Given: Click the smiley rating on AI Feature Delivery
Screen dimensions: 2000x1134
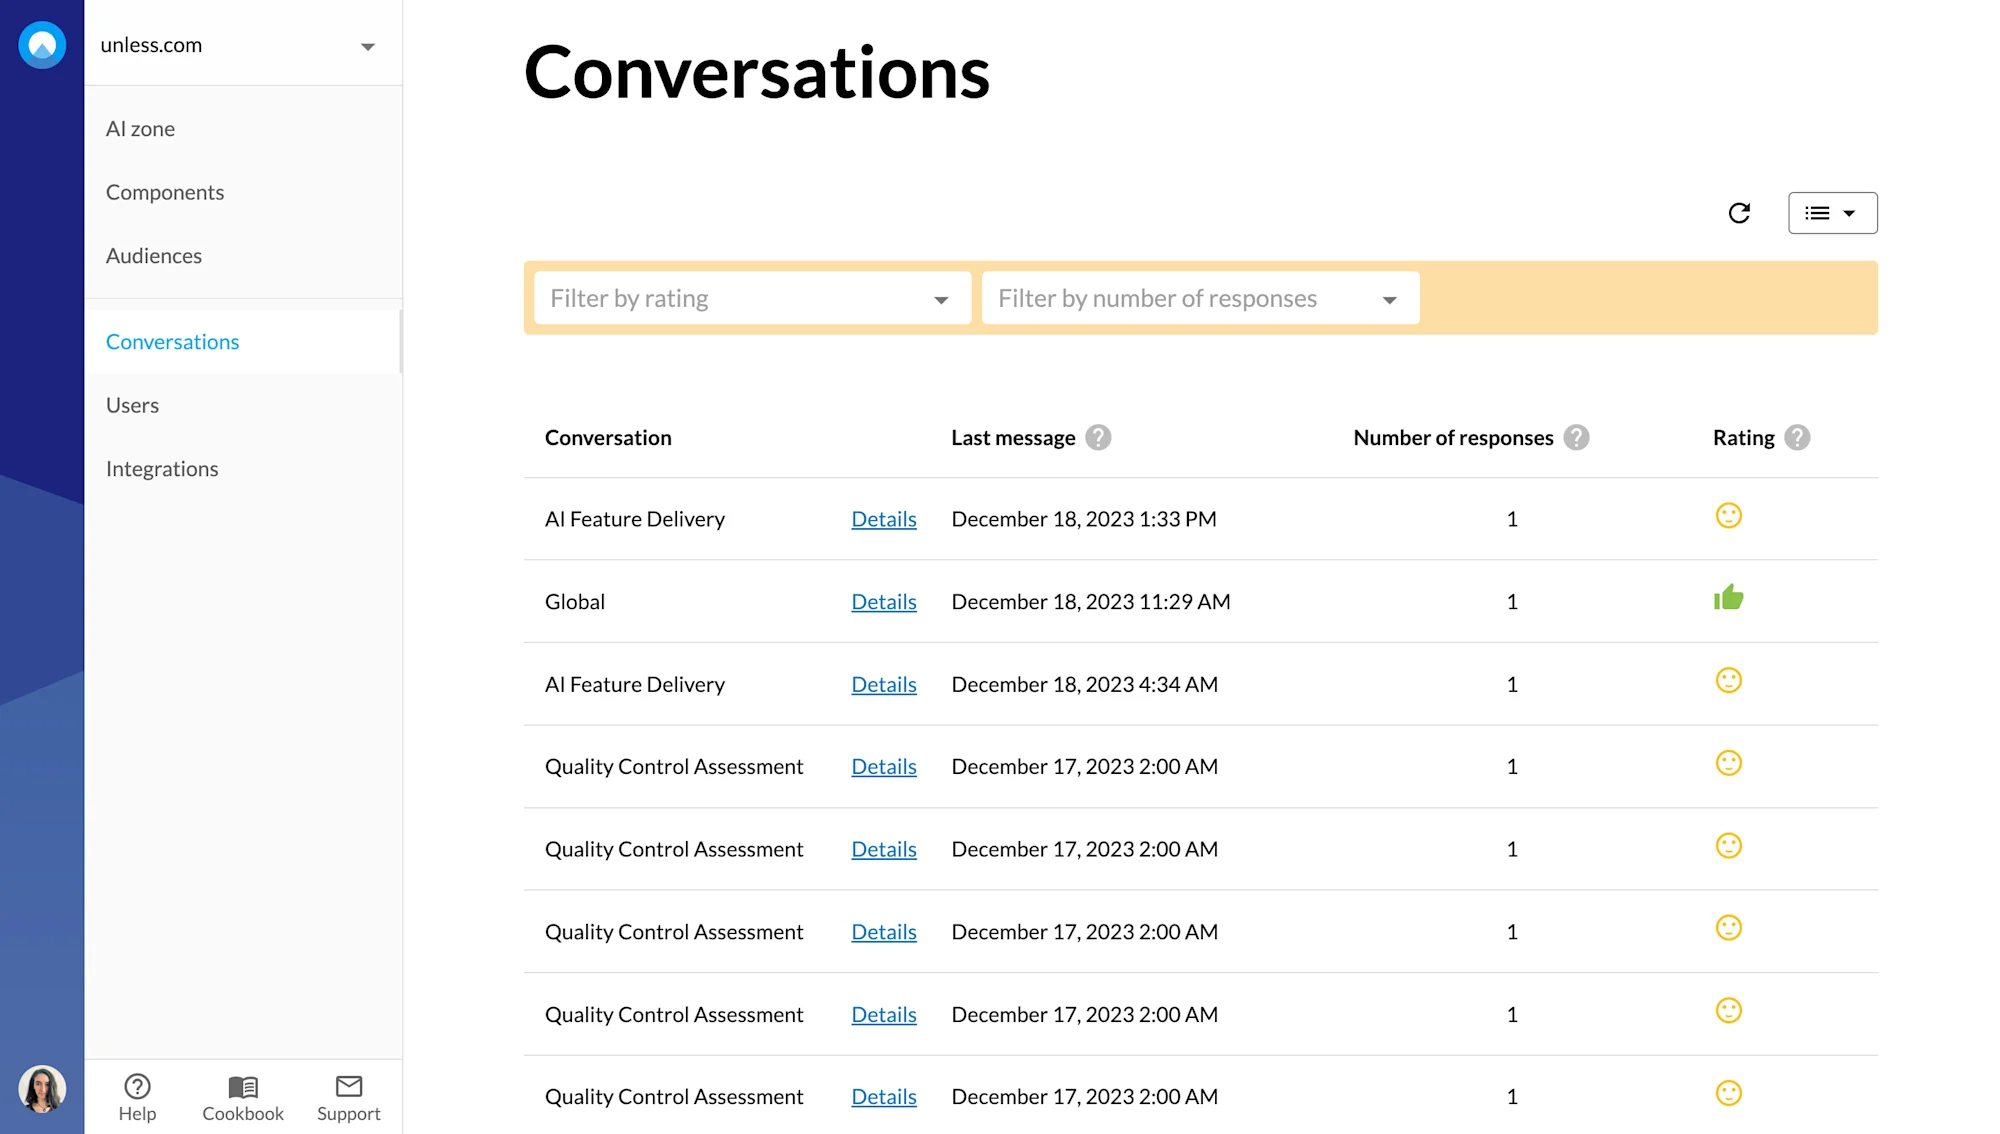Looking at the screenshot, I should [1729, 515].
